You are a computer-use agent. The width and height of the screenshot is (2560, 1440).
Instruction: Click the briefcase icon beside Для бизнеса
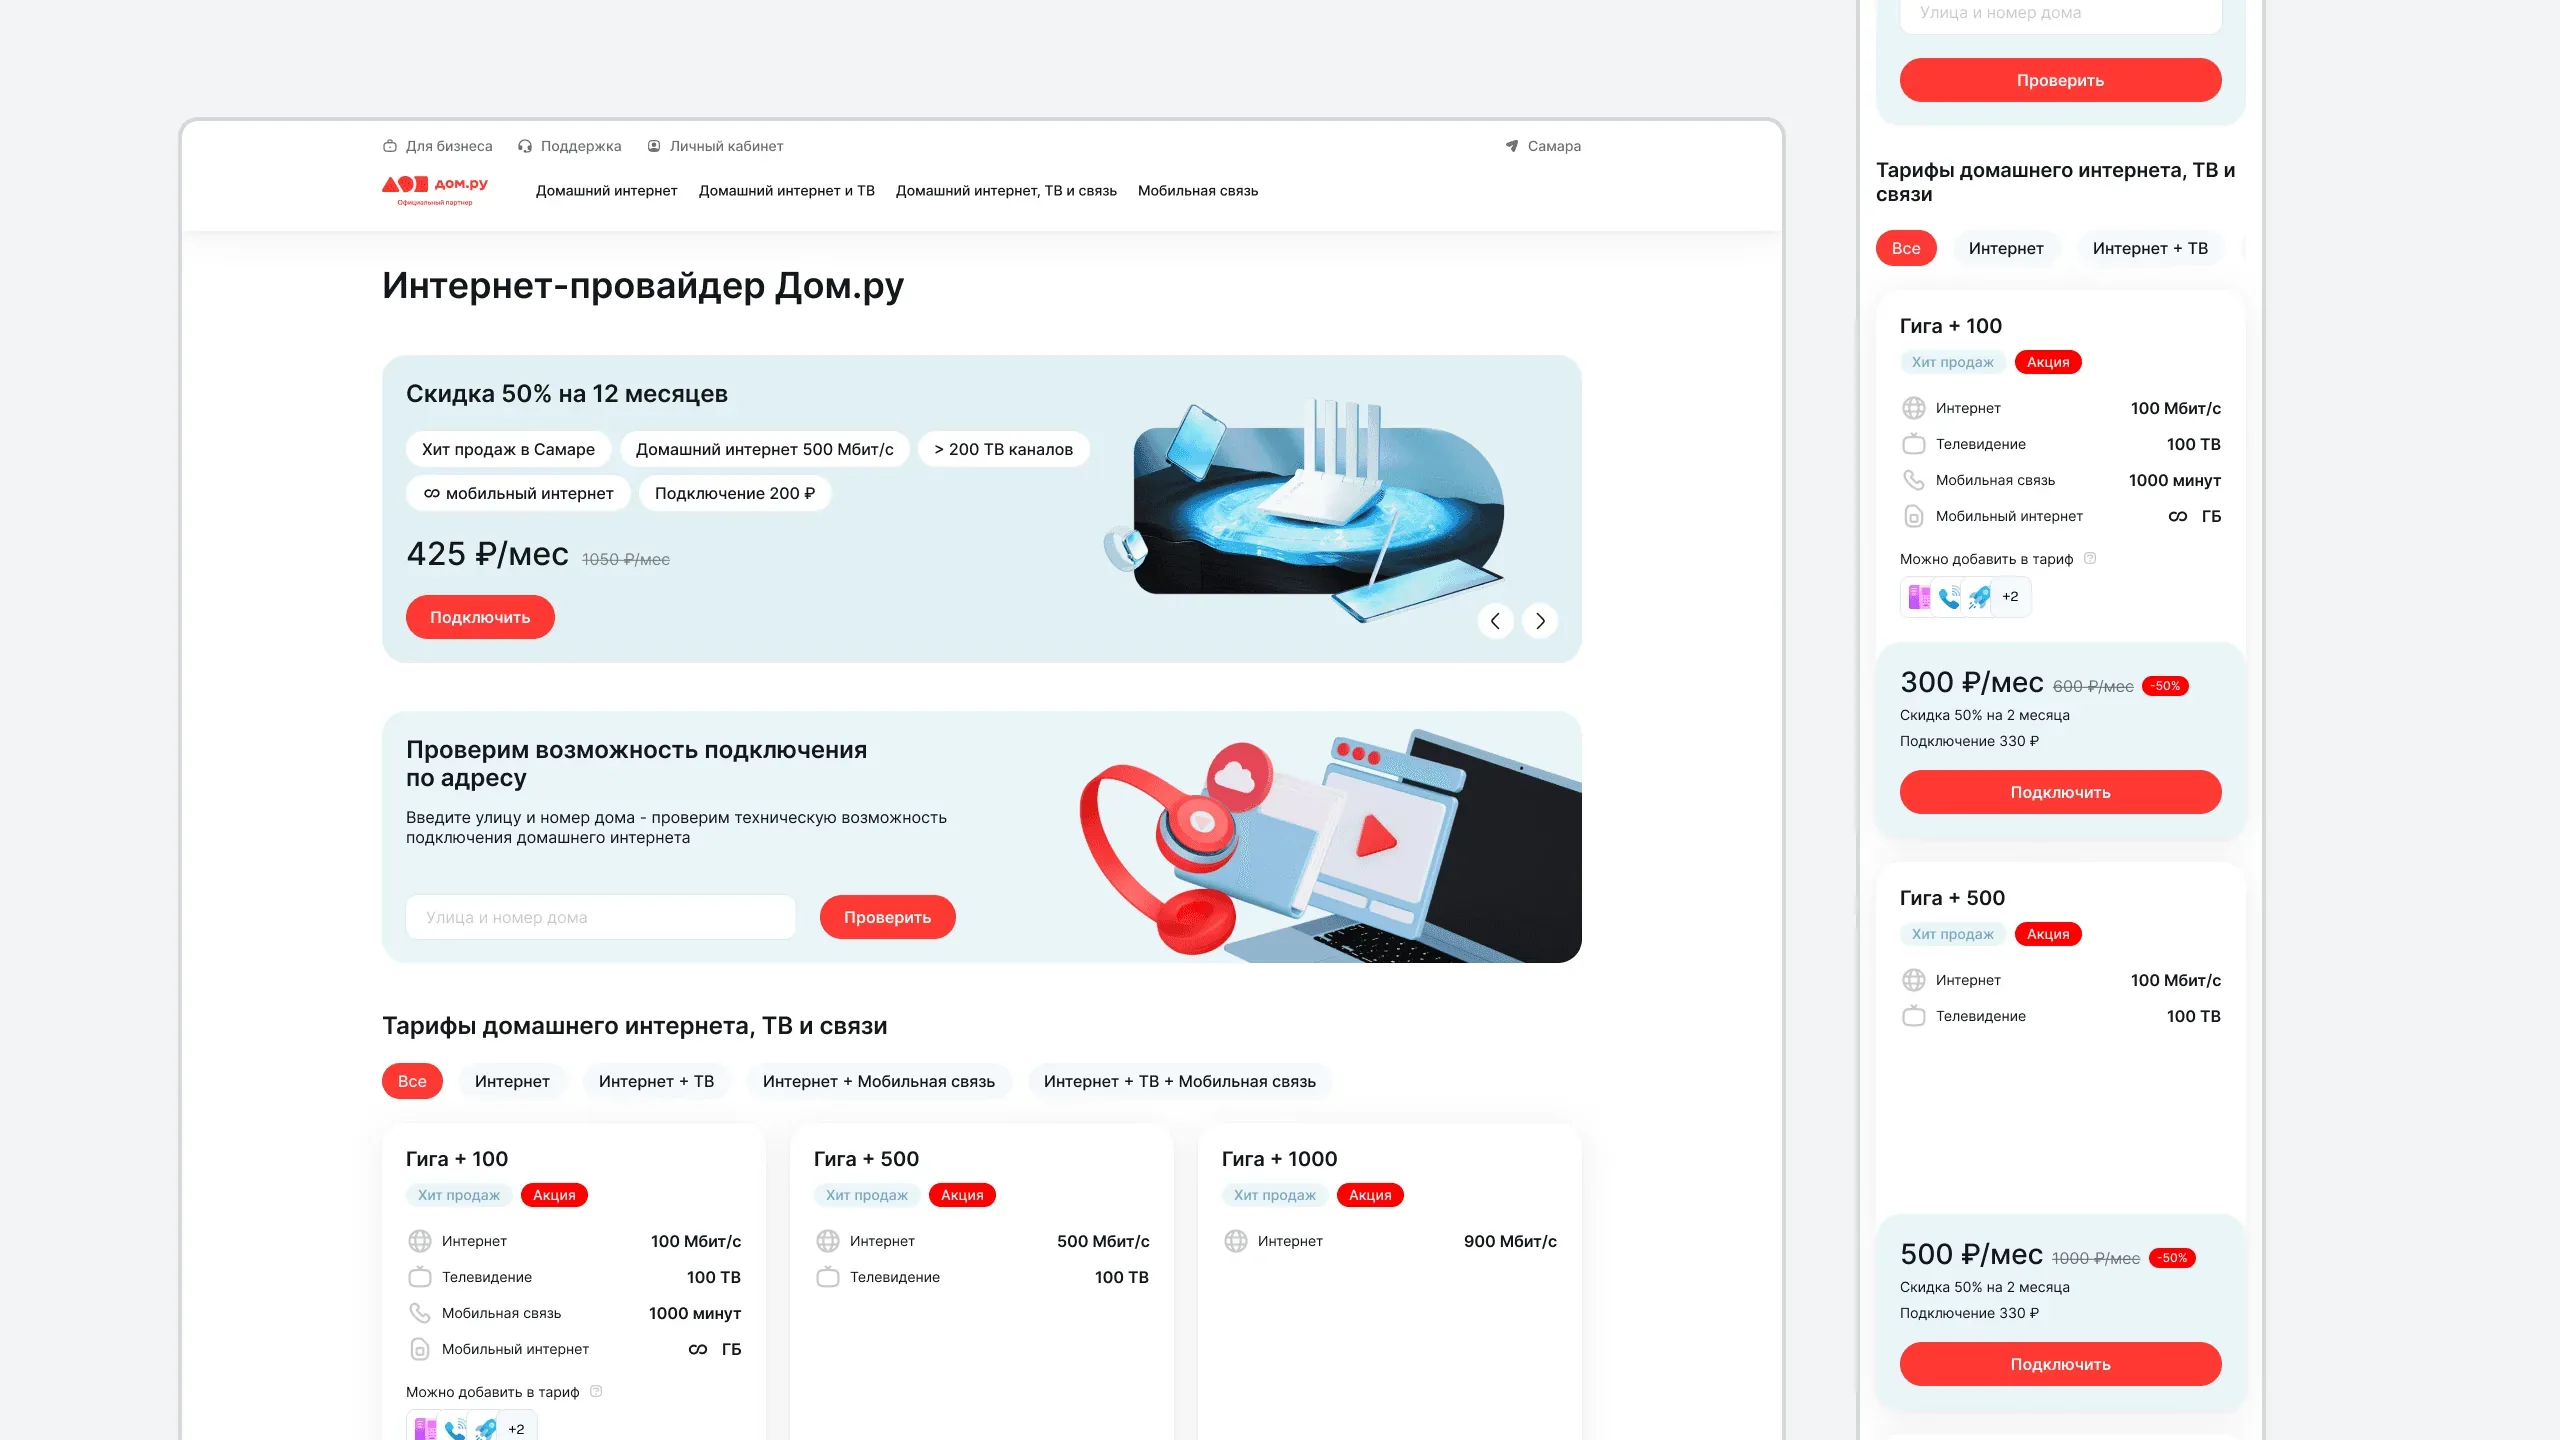[x=390, y=146]
